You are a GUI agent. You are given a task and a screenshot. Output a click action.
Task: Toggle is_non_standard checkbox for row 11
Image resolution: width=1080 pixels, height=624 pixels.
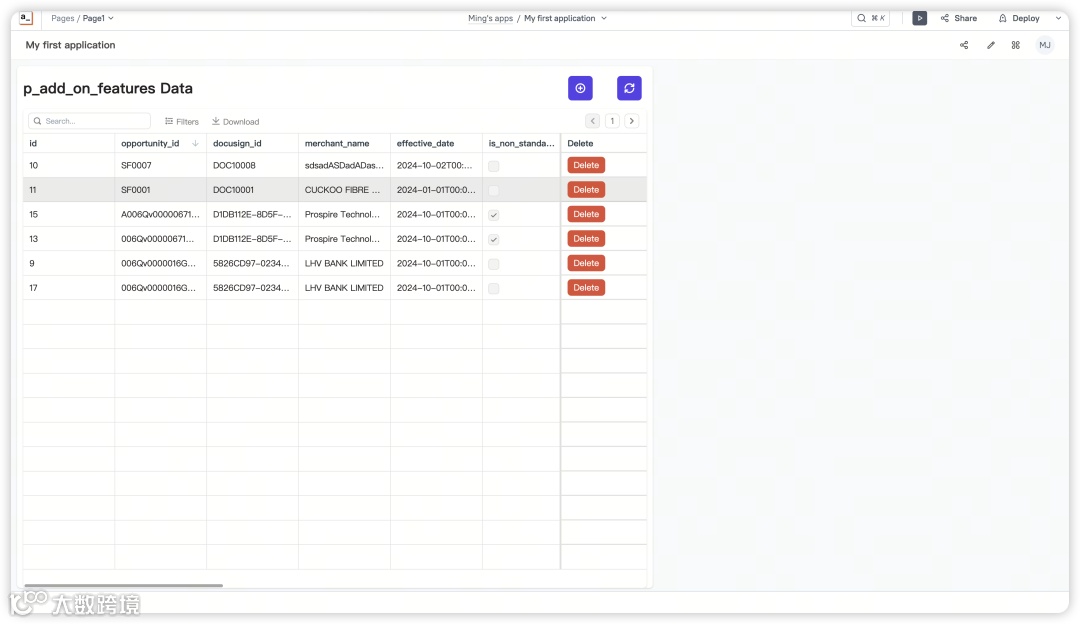tap(494, 190)
